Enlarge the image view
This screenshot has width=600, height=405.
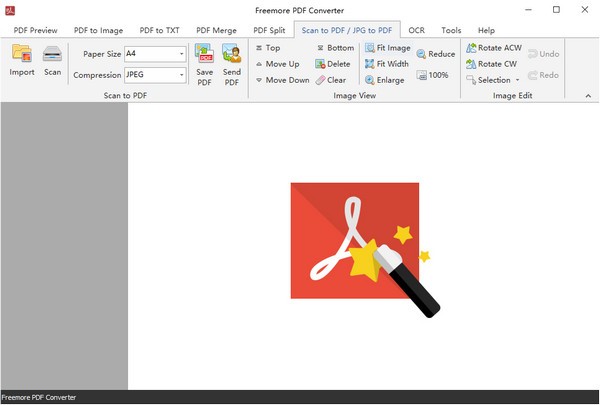tap(385, 80)
